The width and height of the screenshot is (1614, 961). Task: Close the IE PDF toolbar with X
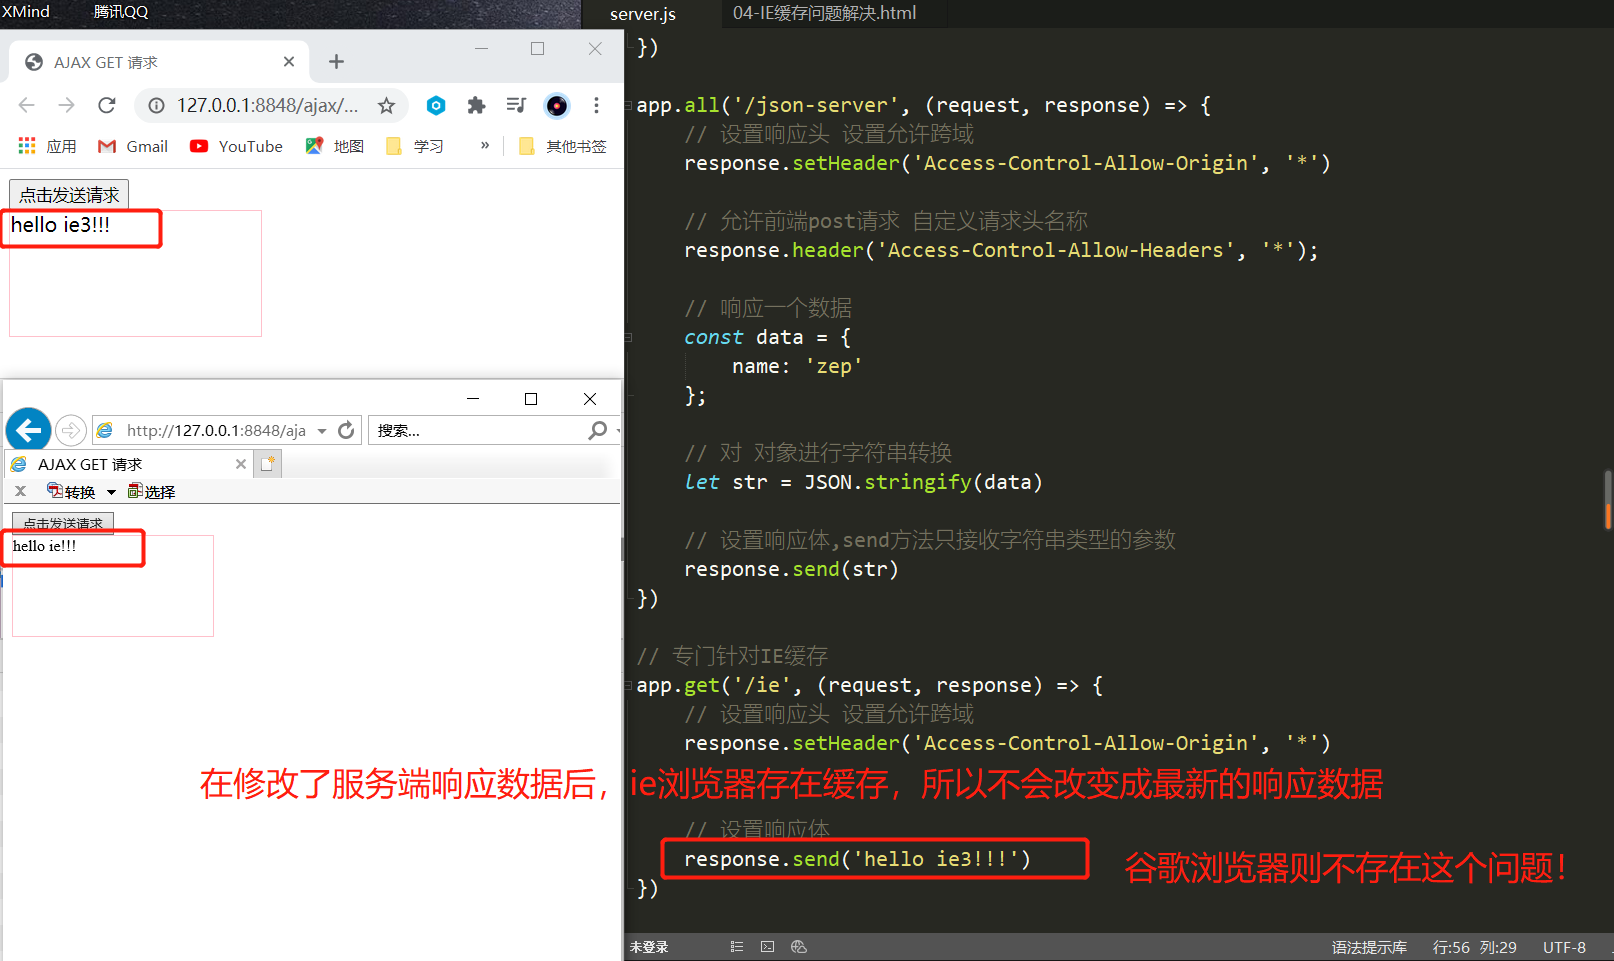pos(20,491)
